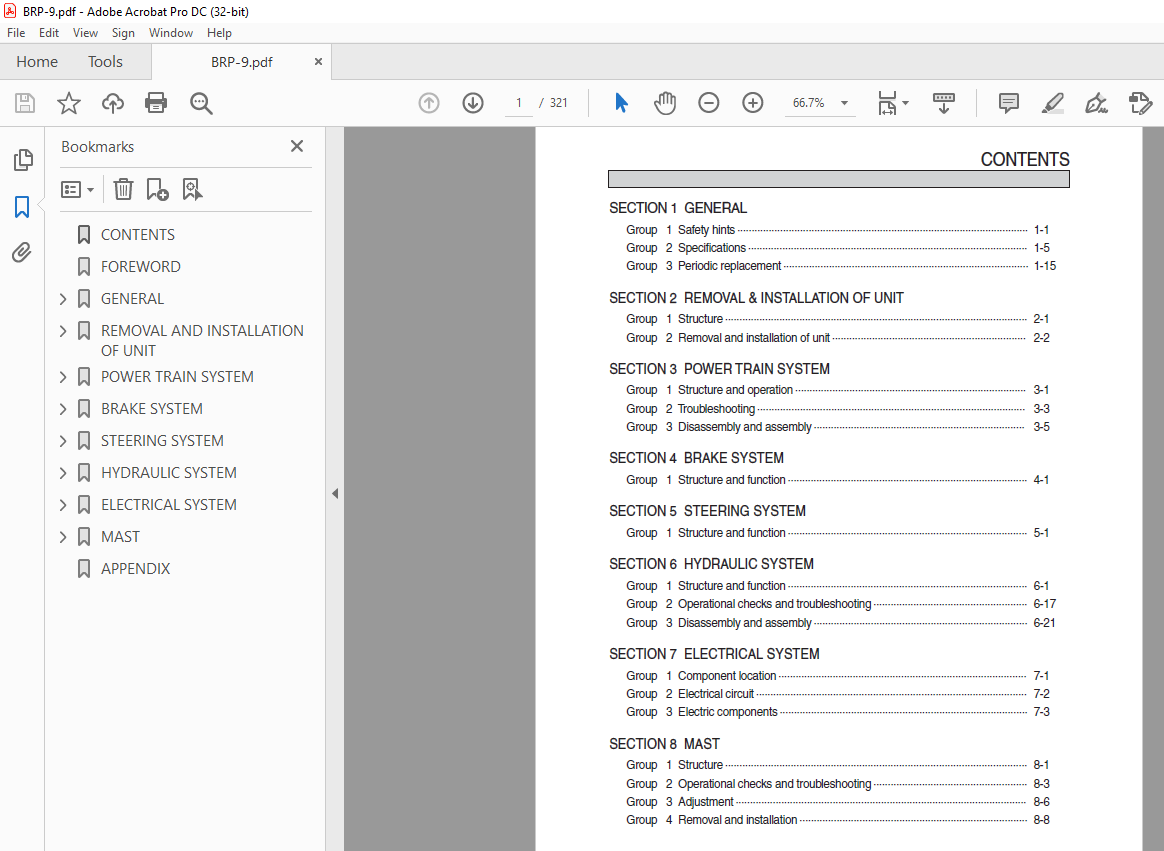Expand the POWER TRAIN SYSTEM bookmark
This screenshot has width=1164, height=851.
pyautogui.click(x=63, y=377)
